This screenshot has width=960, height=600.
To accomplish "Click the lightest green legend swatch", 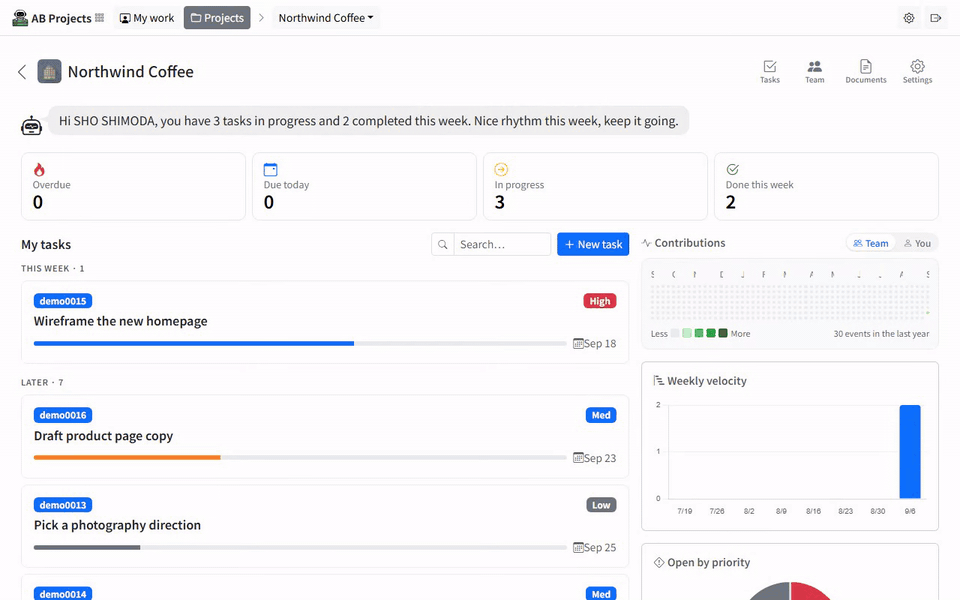I will pos(687,333).
